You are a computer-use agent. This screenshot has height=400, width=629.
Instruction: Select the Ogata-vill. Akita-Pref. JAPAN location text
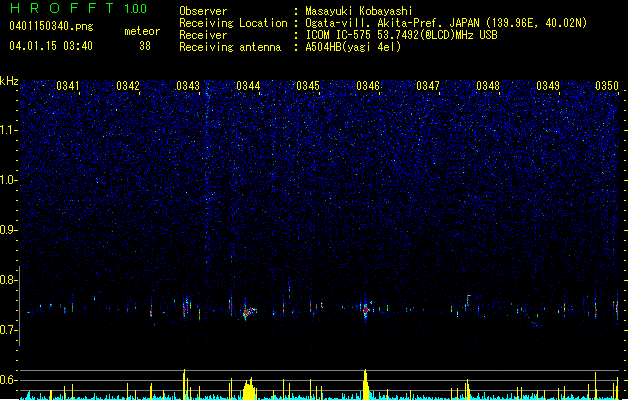click(x=446, y=23)
